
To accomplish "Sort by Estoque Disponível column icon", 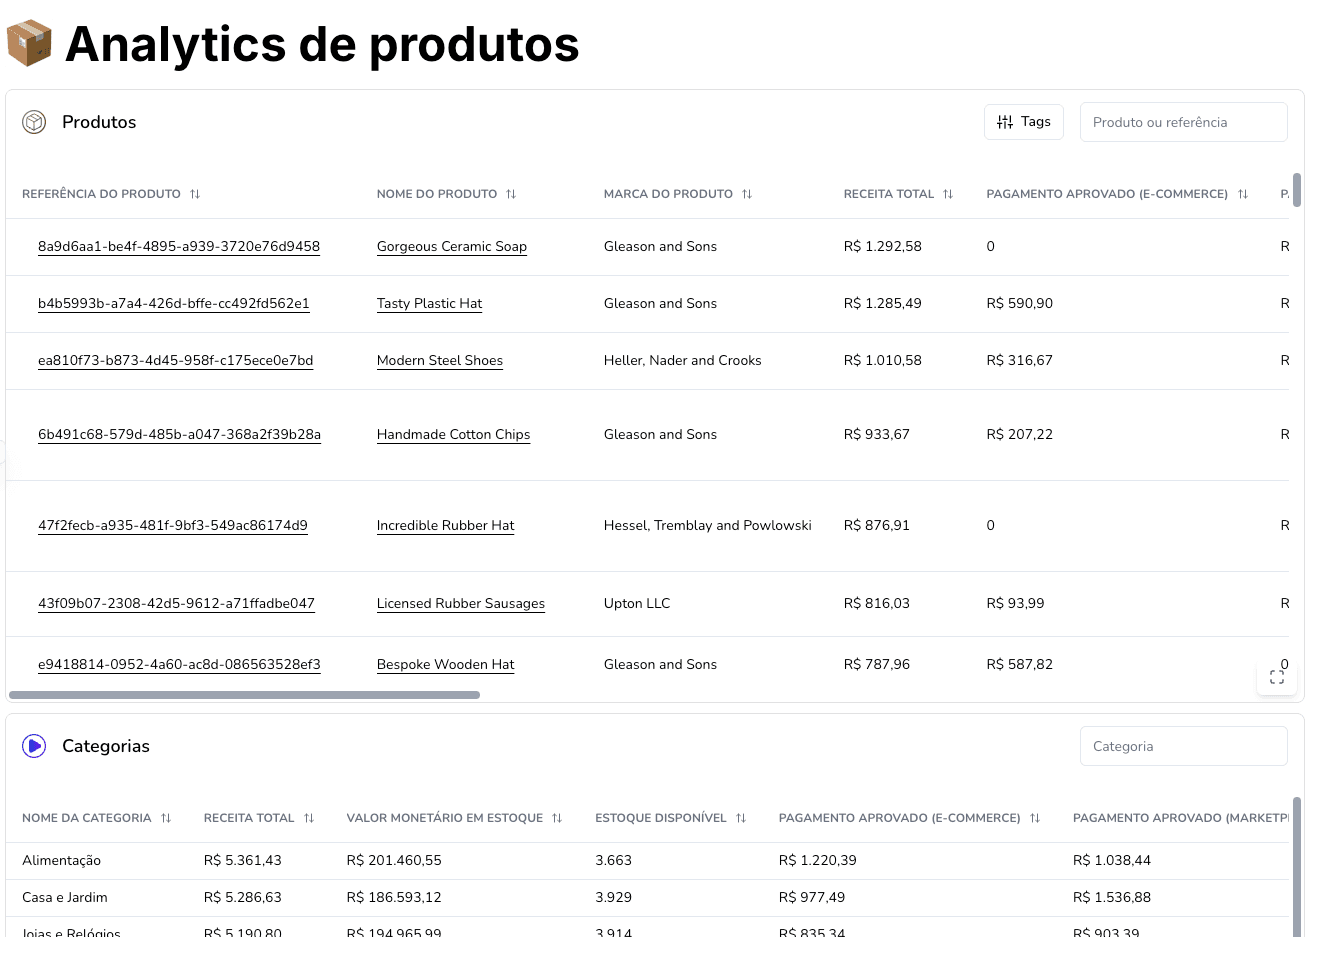I will (x=741, y=818).
